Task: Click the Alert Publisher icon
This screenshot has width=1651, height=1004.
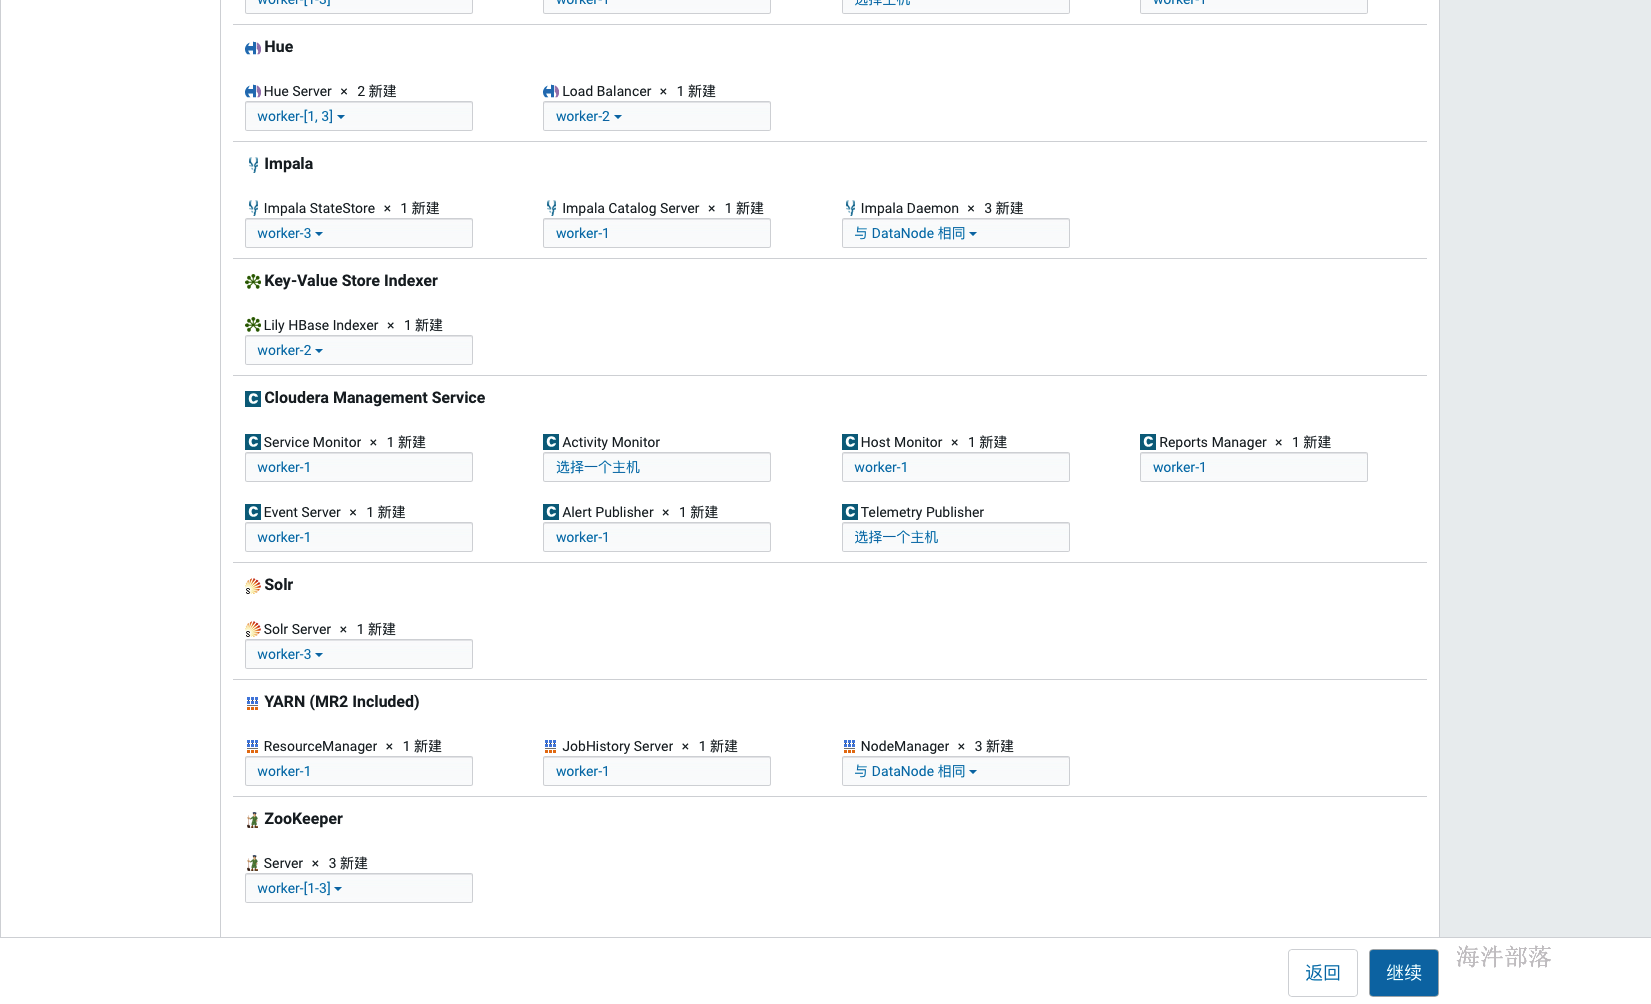Action: tap(551, 512)
